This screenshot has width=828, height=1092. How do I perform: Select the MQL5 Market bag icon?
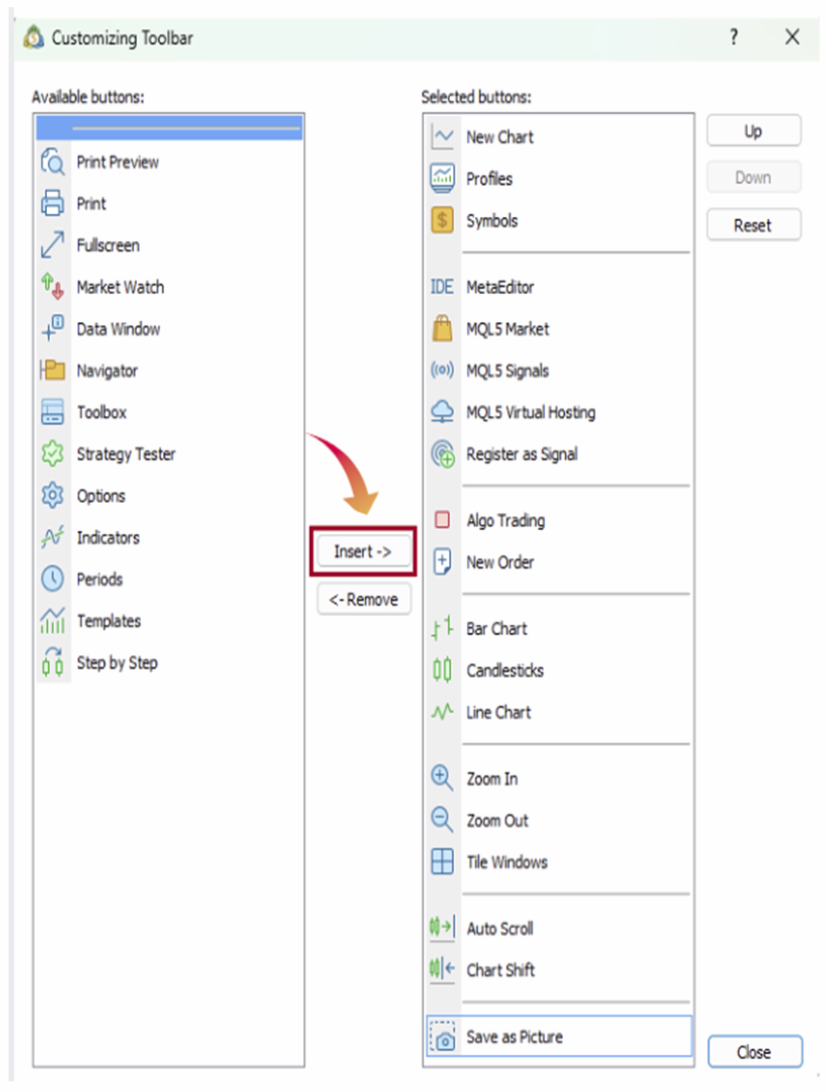click(x=442, y=329)
